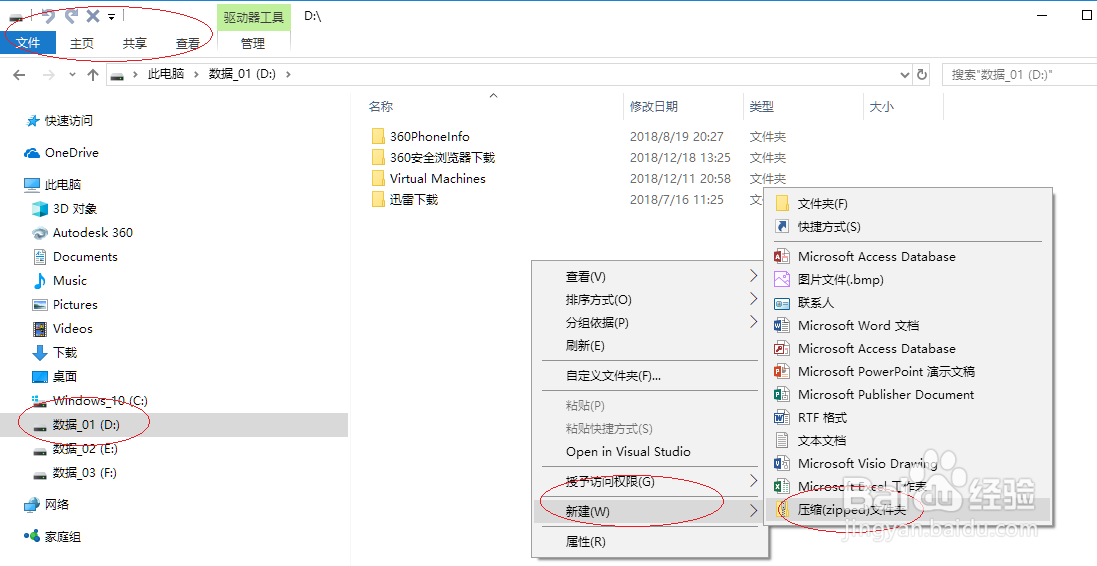1097x566 pixels.
Task: Create new 压缩(zipped)文件夹
Action: 908,509
